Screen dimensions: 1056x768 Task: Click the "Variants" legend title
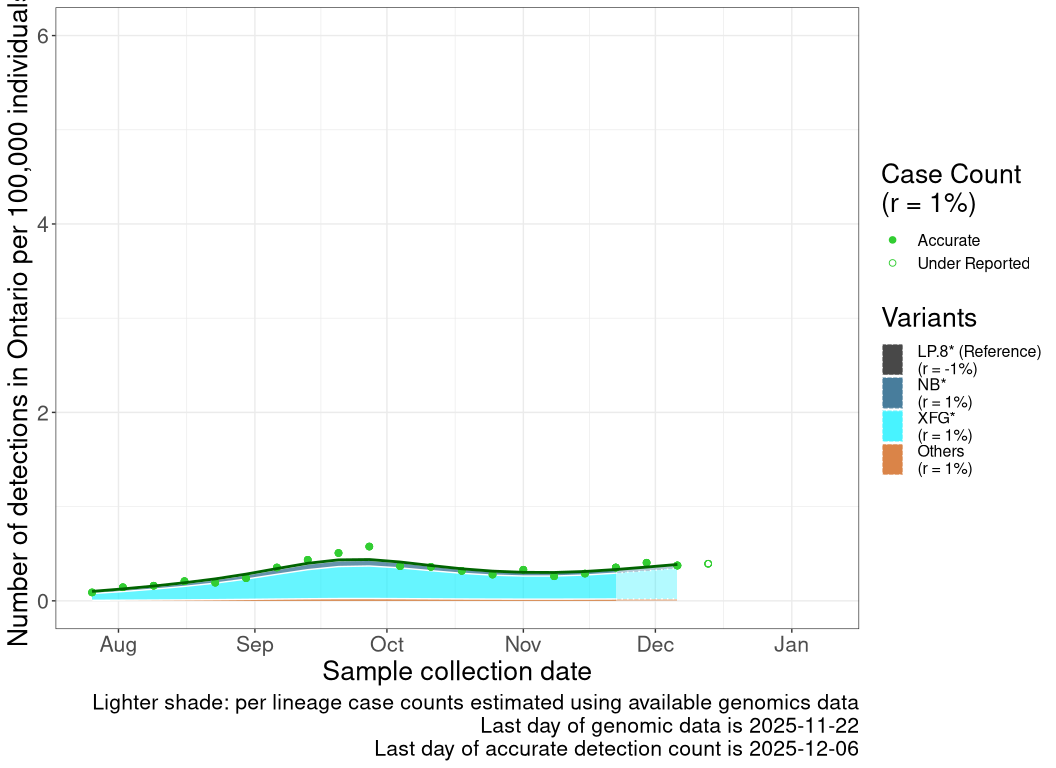pos(928,317)
